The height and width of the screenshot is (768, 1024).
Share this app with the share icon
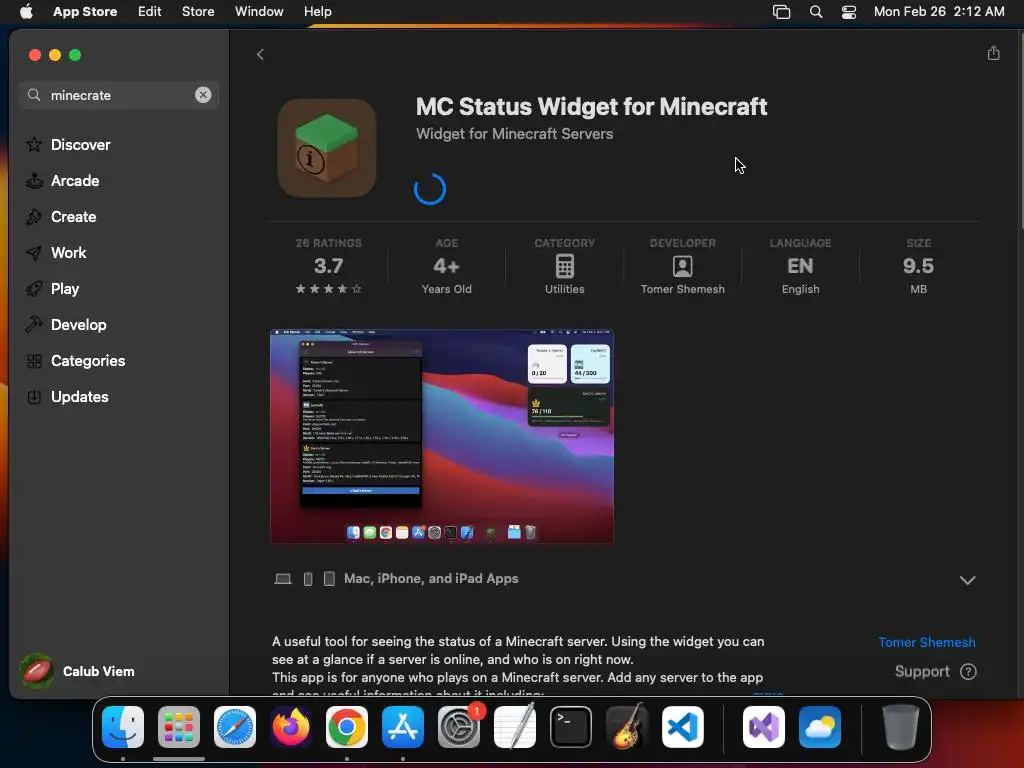coord(993,53)
